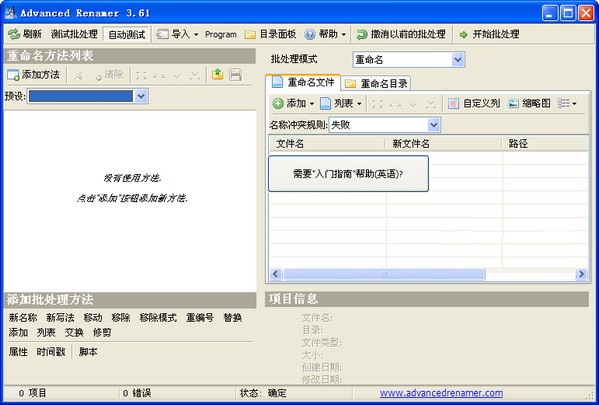The height and width of the screenshot is (405, 599).
Task: Click move file to bottom icon in file toolbar
Action: click(x=431, y=104)
